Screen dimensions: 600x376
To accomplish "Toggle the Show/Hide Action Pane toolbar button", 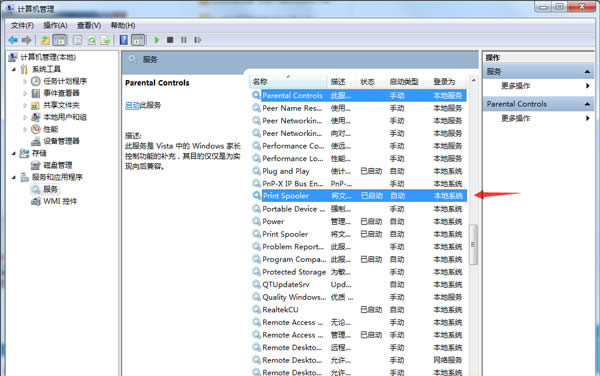I will pyautogui.click(x=138, y=40).
